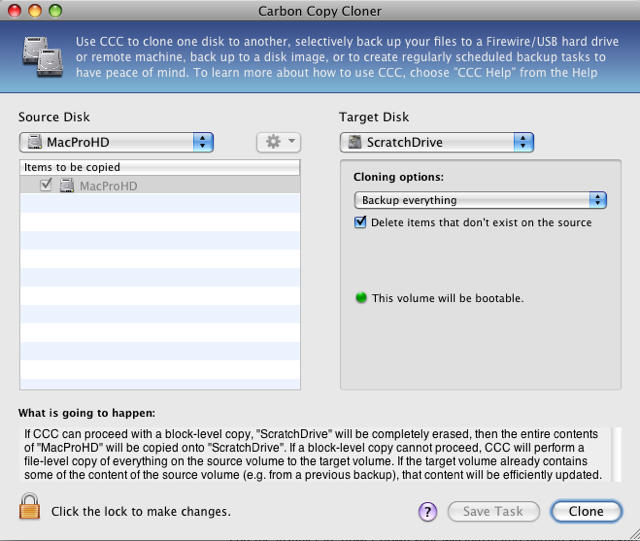Open the gear action menu
640x541 pixels.
(x=279, y=142)
